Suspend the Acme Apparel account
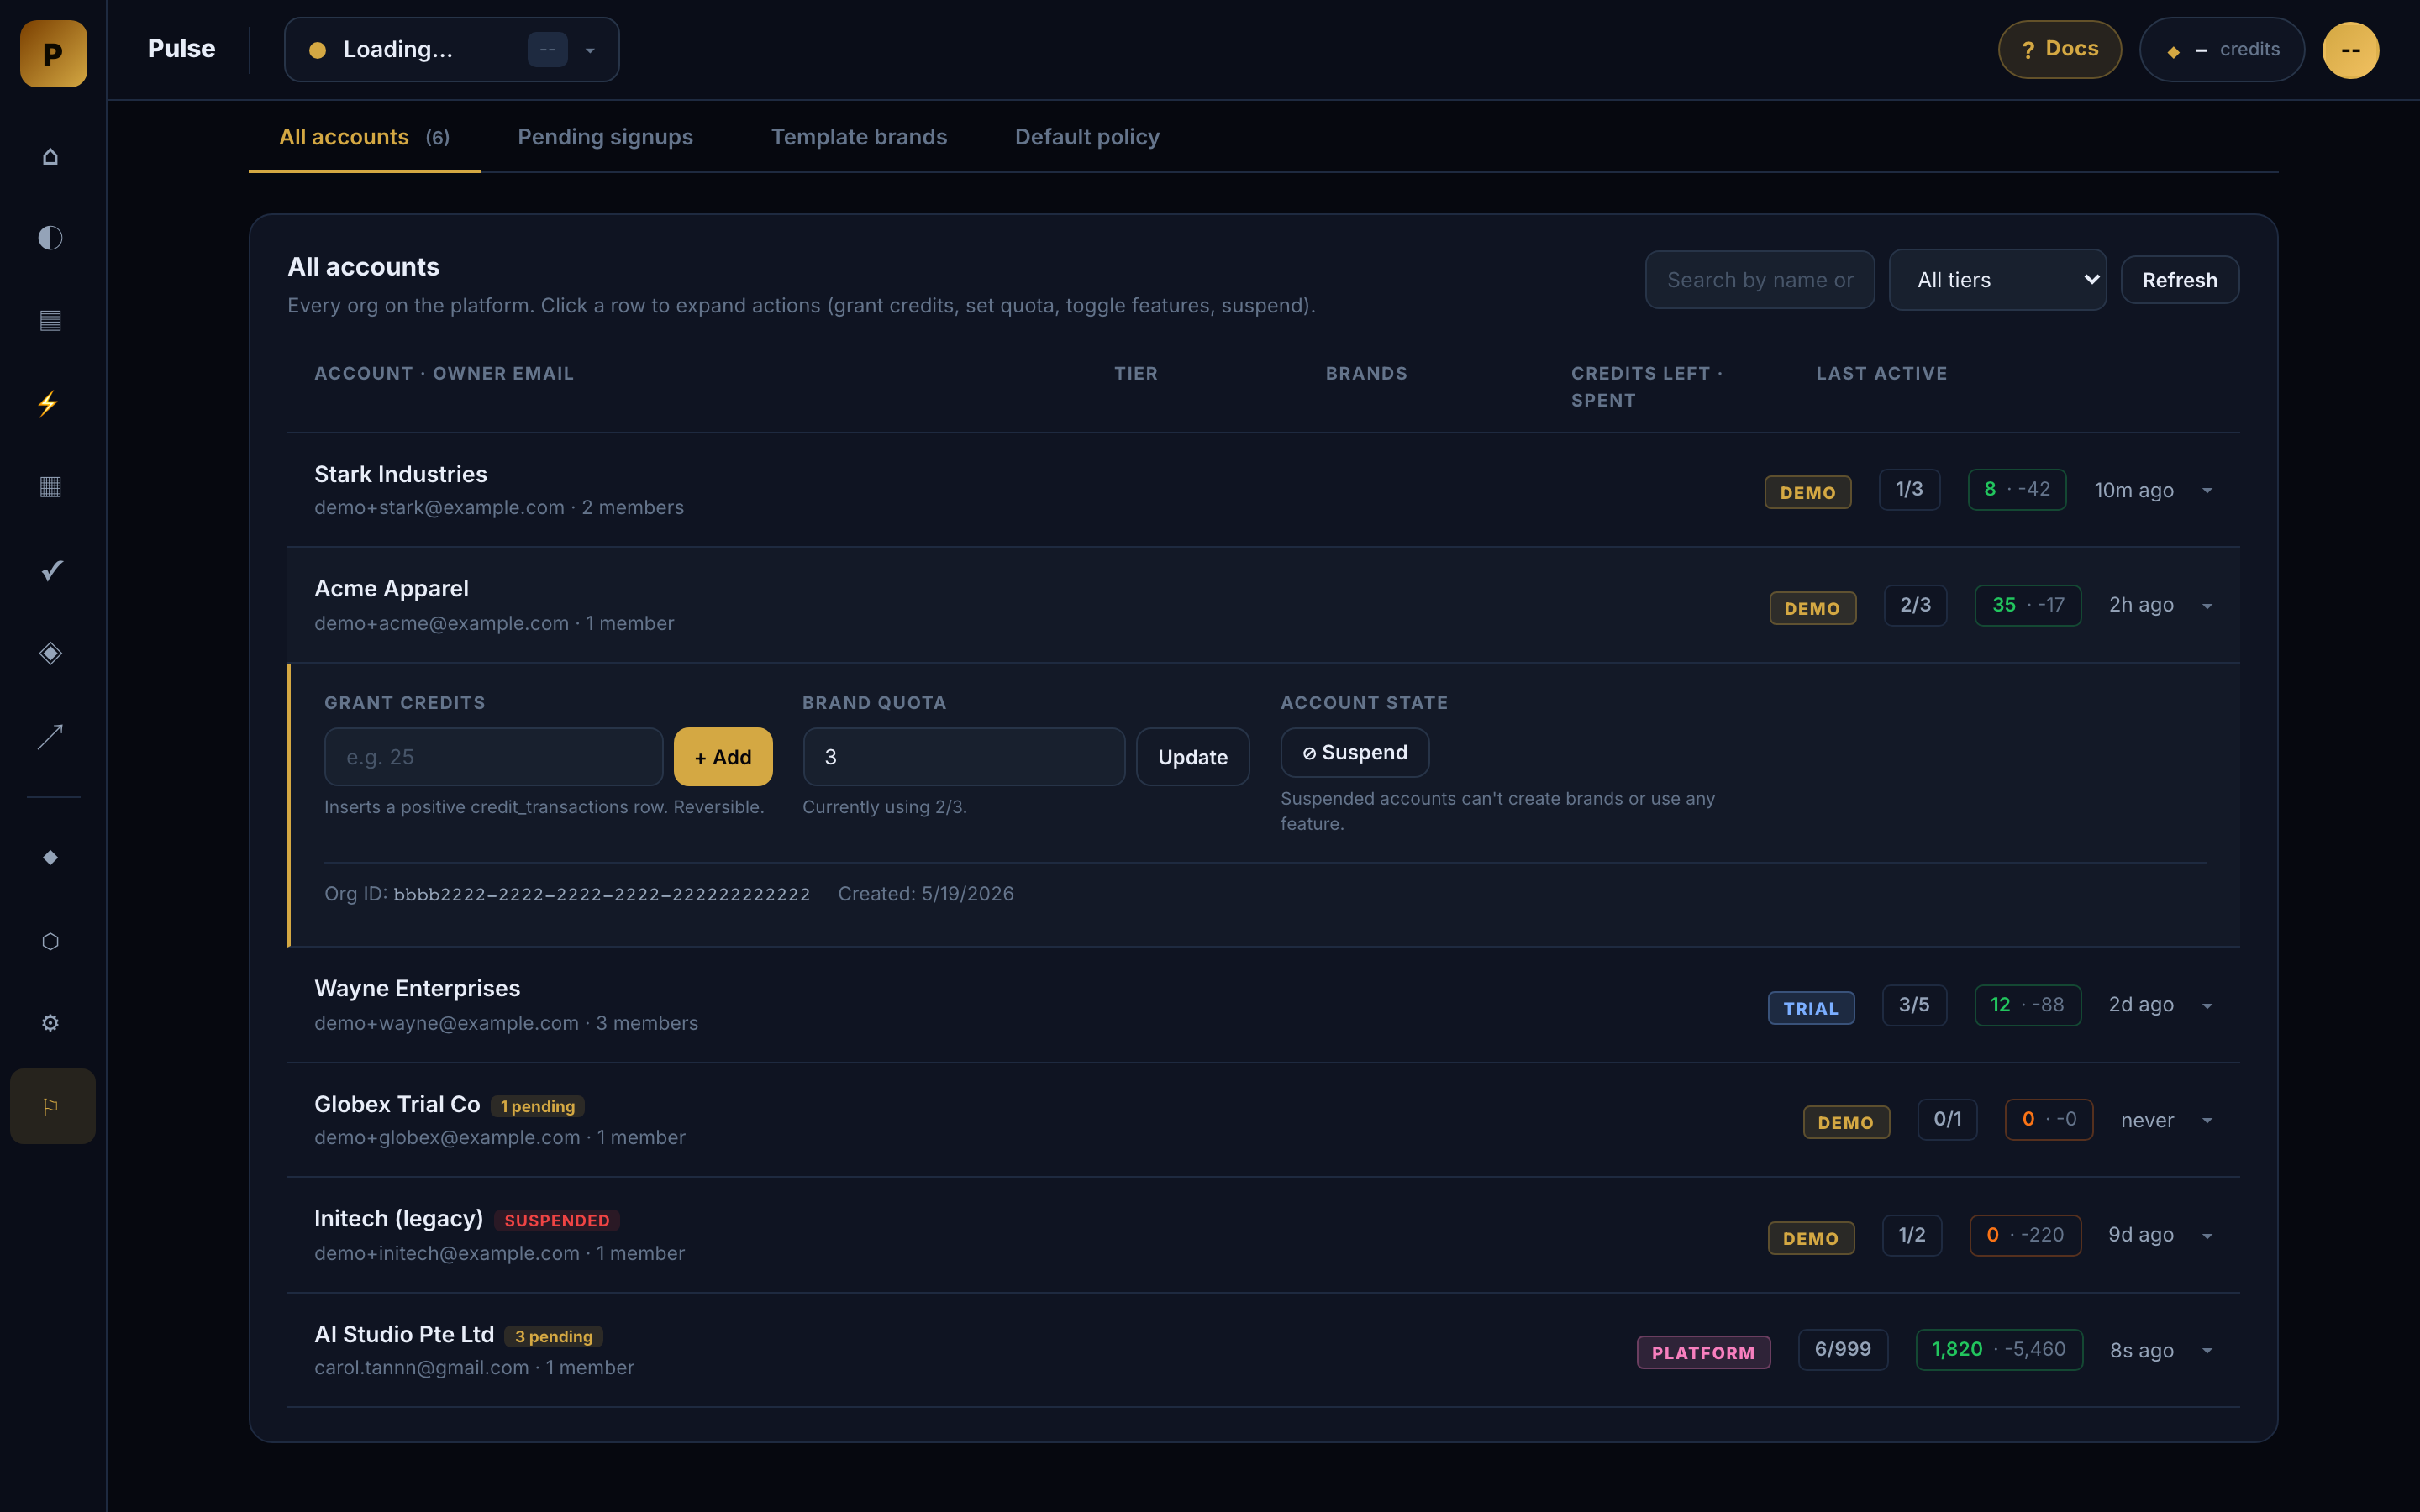Screen dimensions: 2420x1512 point(1355,753)
